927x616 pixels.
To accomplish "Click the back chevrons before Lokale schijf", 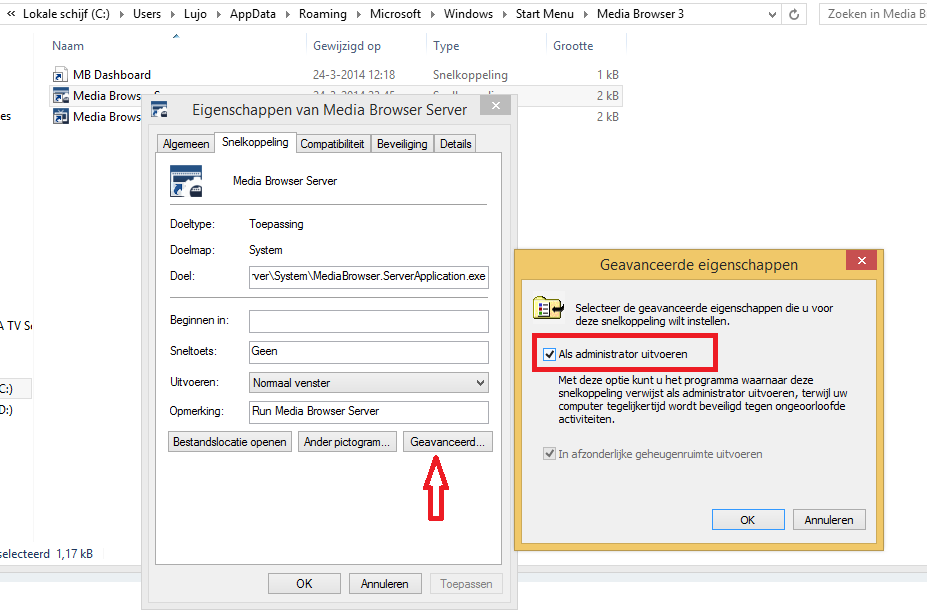I will point(11,14).
